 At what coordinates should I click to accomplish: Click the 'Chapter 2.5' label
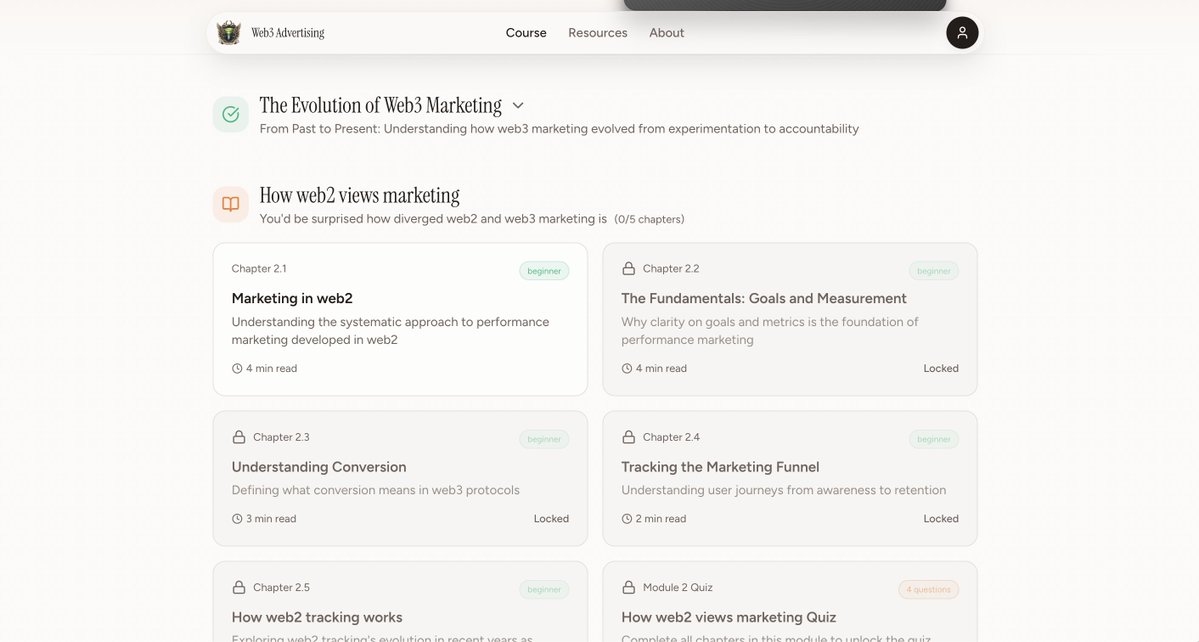(281, 587)
